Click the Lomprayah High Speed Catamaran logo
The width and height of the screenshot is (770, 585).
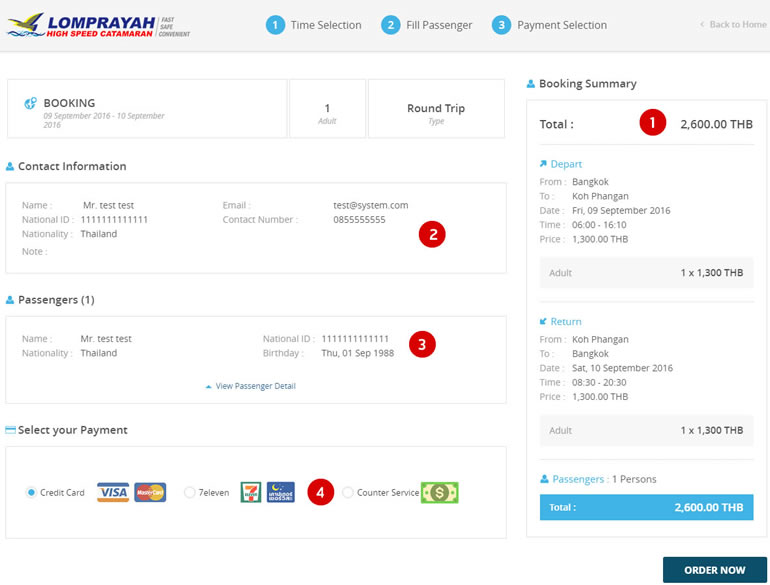(97, 25)
